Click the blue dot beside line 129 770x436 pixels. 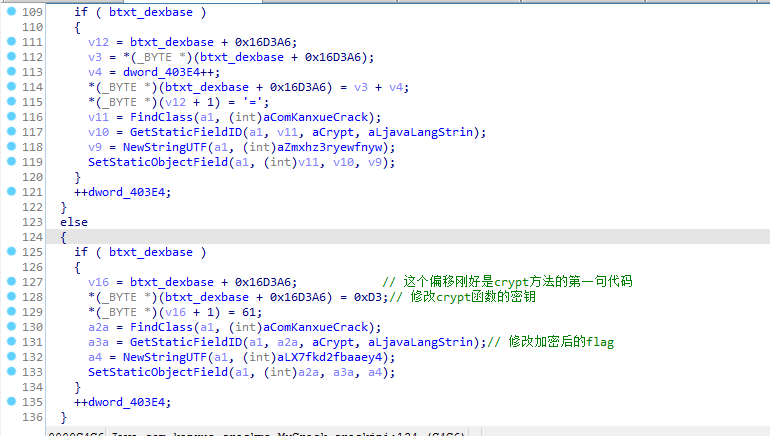coord(11,311)
